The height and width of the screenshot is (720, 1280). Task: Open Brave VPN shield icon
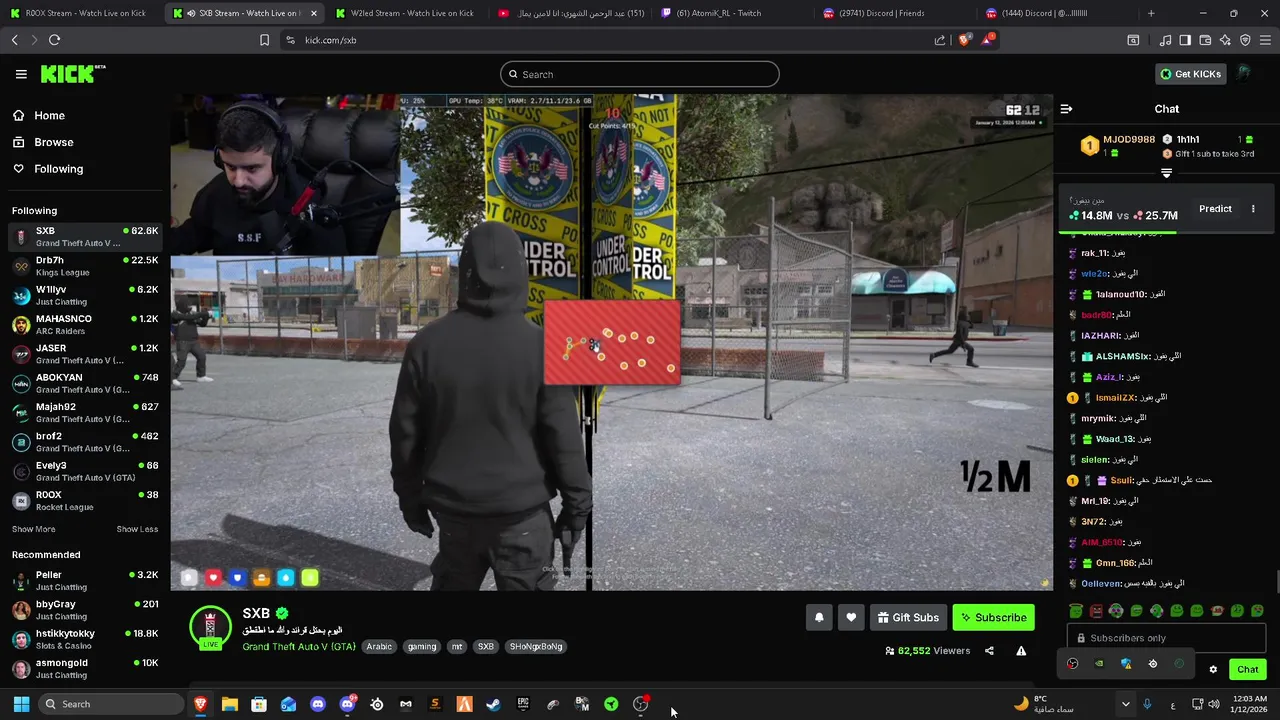coord(1245,40)
